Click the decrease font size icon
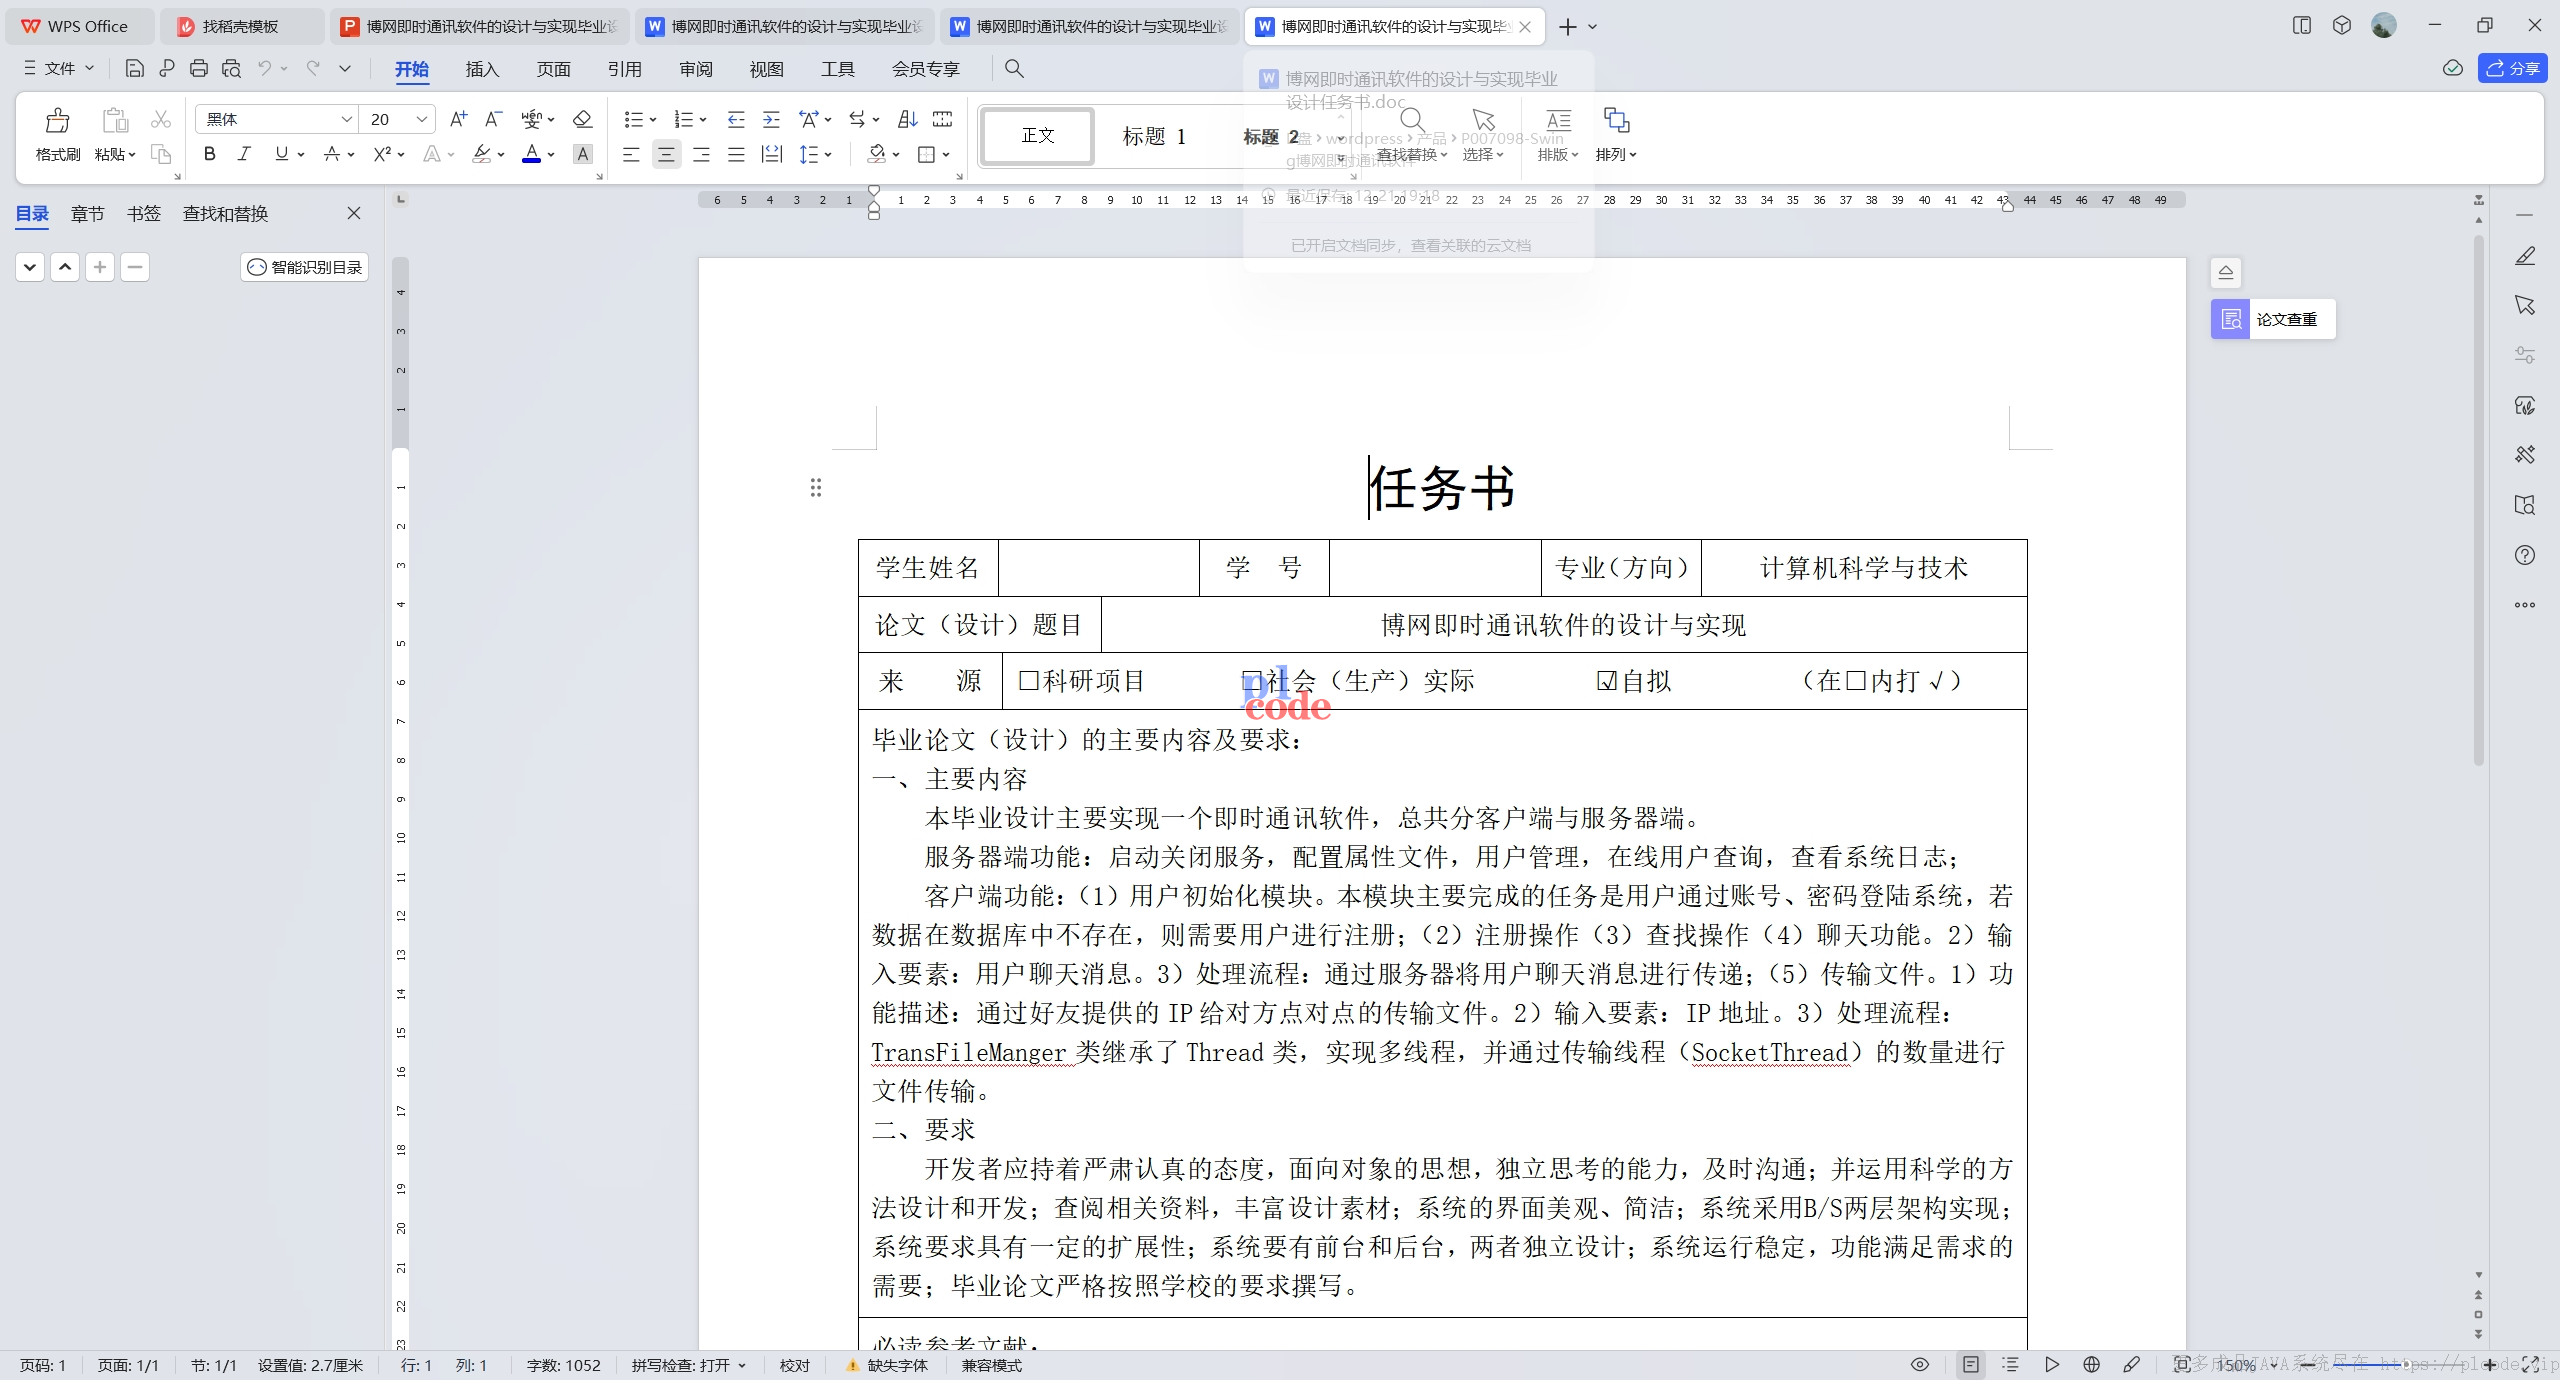The image size is (2560, 1380). [x=492, y=119]
